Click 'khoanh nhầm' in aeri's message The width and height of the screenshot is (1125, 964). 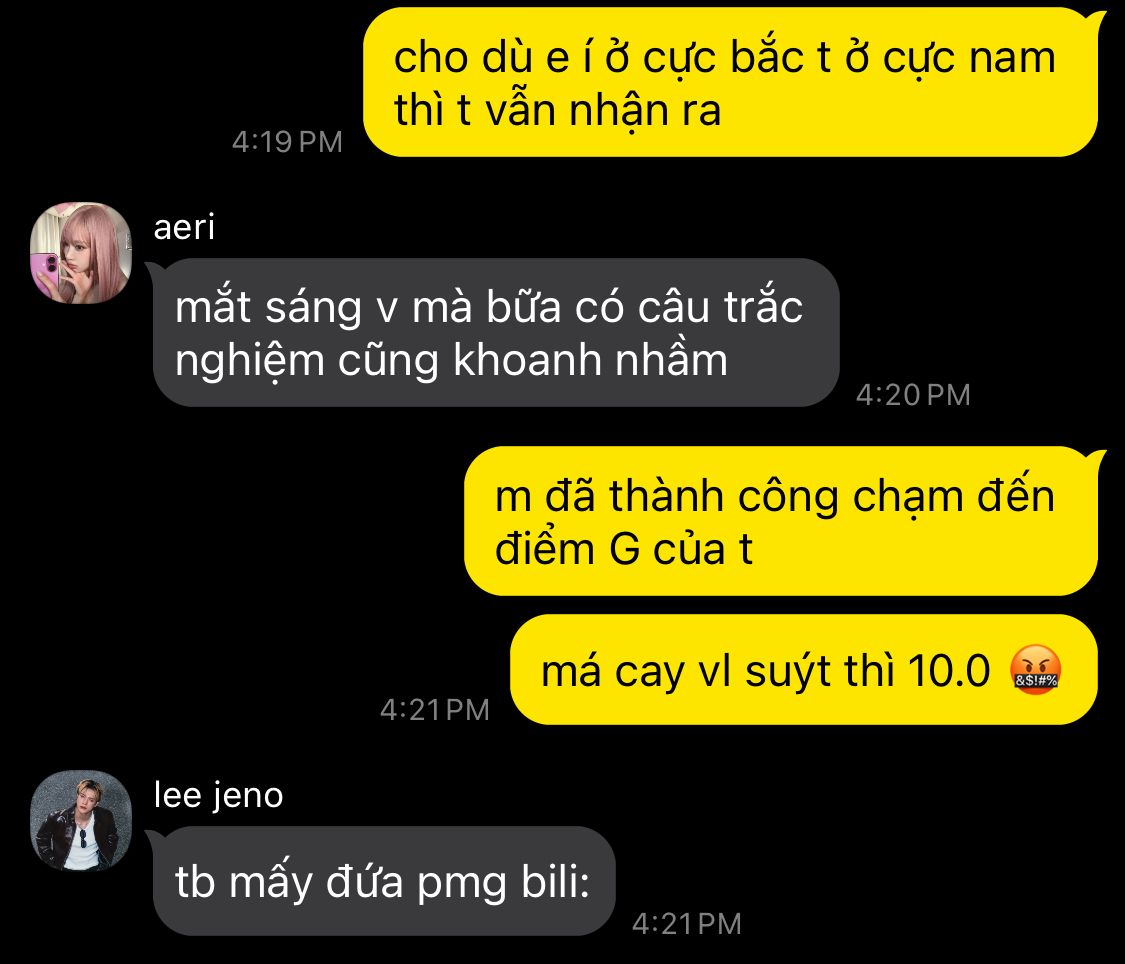[x=590, y=359]
